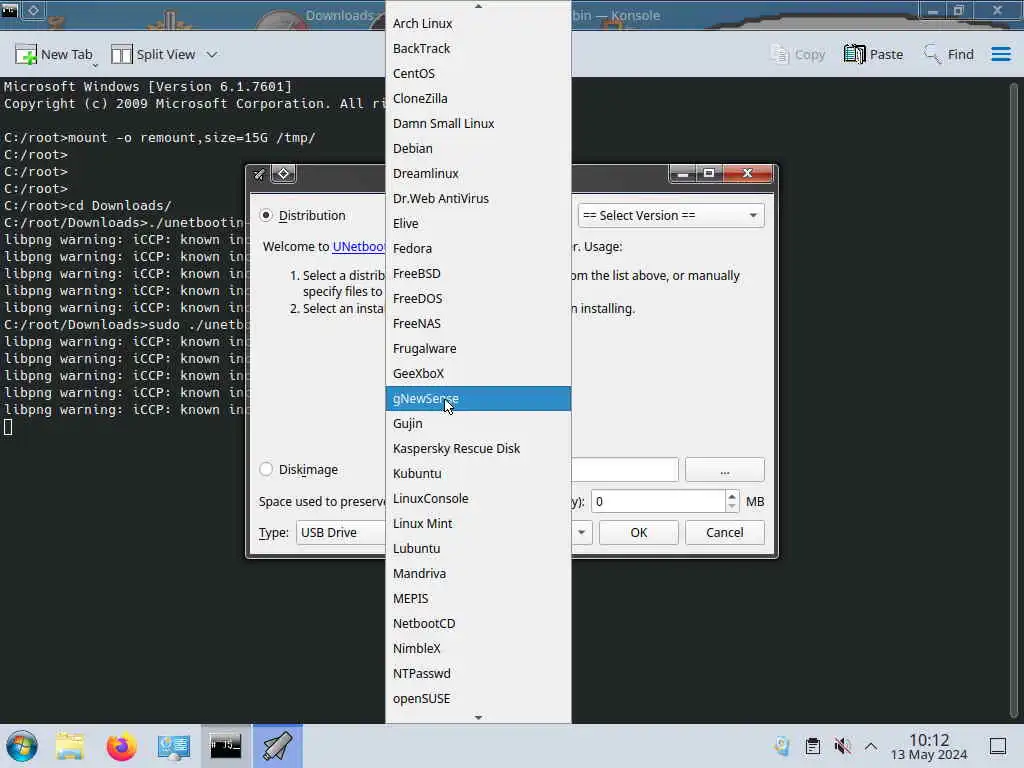Open clipboard tray icon

click(x=812, y=746)
